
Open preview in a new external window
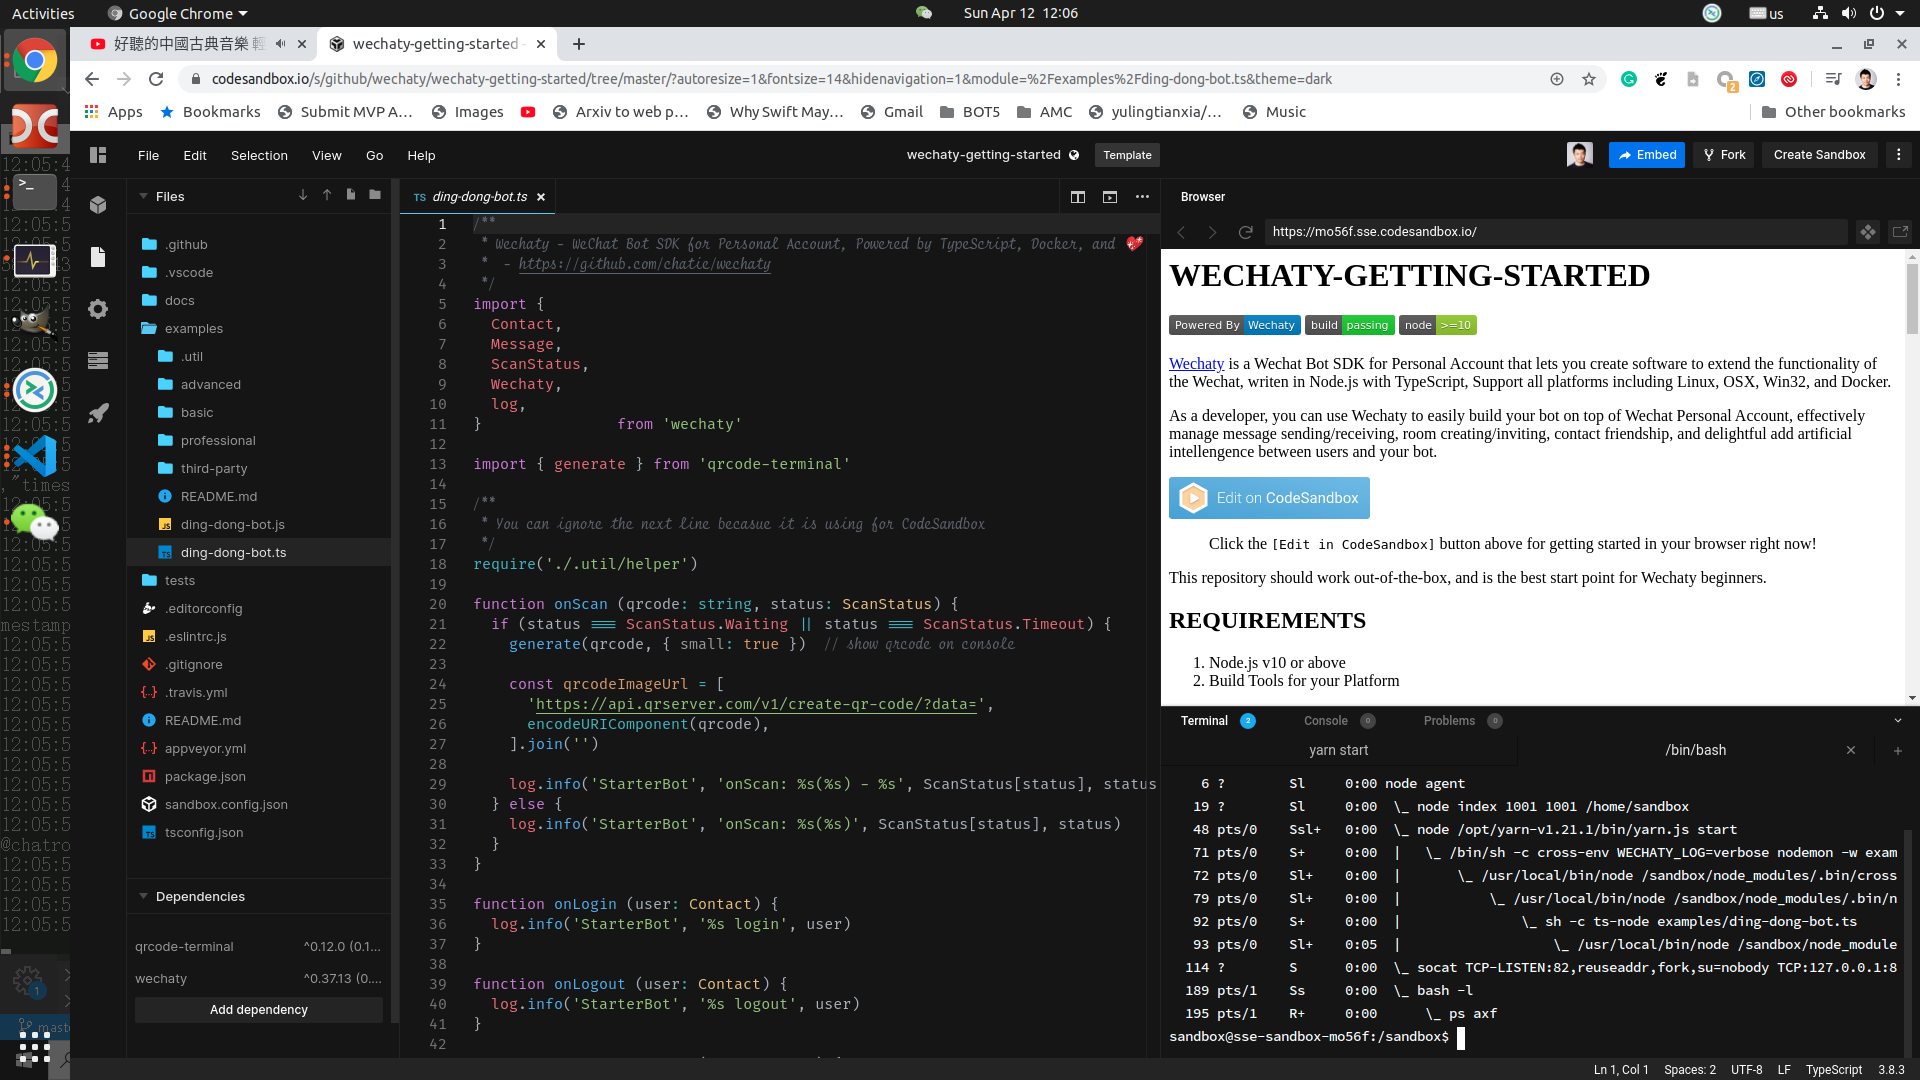tap(1901, 231)
